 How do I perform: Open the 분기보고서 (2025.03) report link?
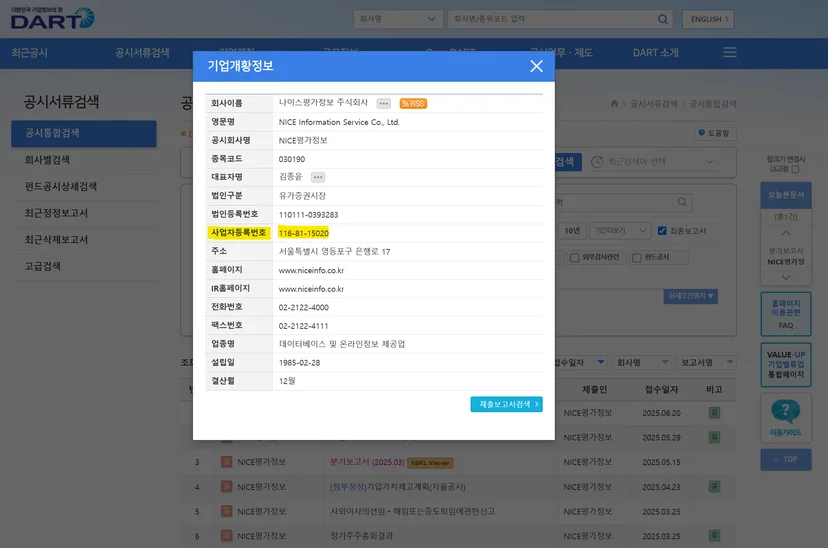click(367, 462)
